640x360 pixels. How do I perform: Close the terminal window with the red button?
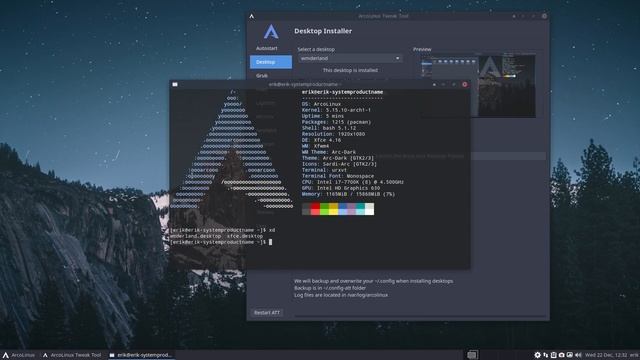[464, 84]
